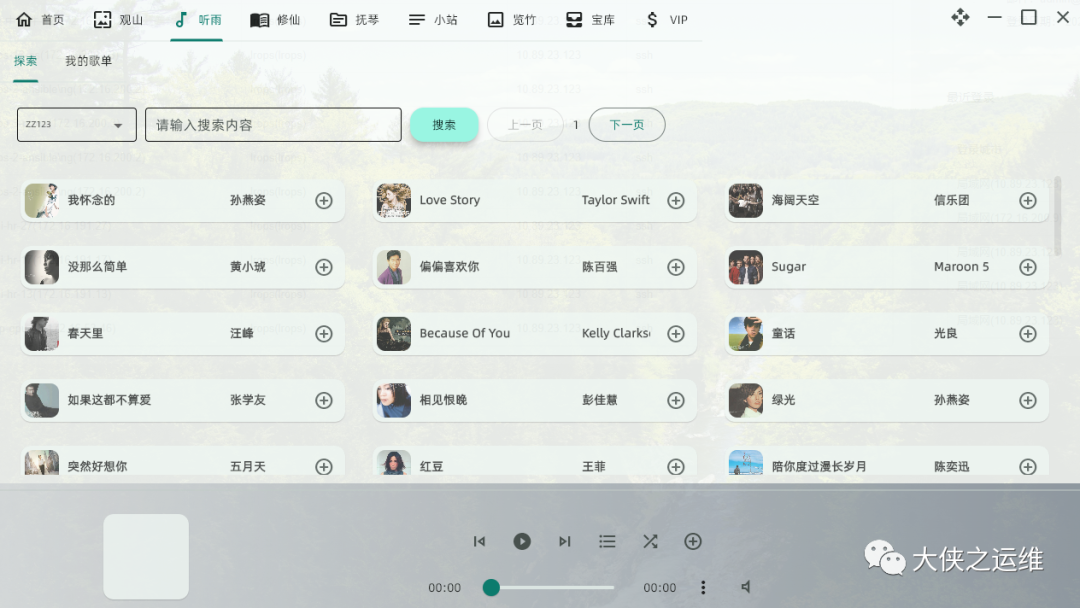
Task: Add 相见恨晚 to playlist
Action: click(x=676, y=400)
